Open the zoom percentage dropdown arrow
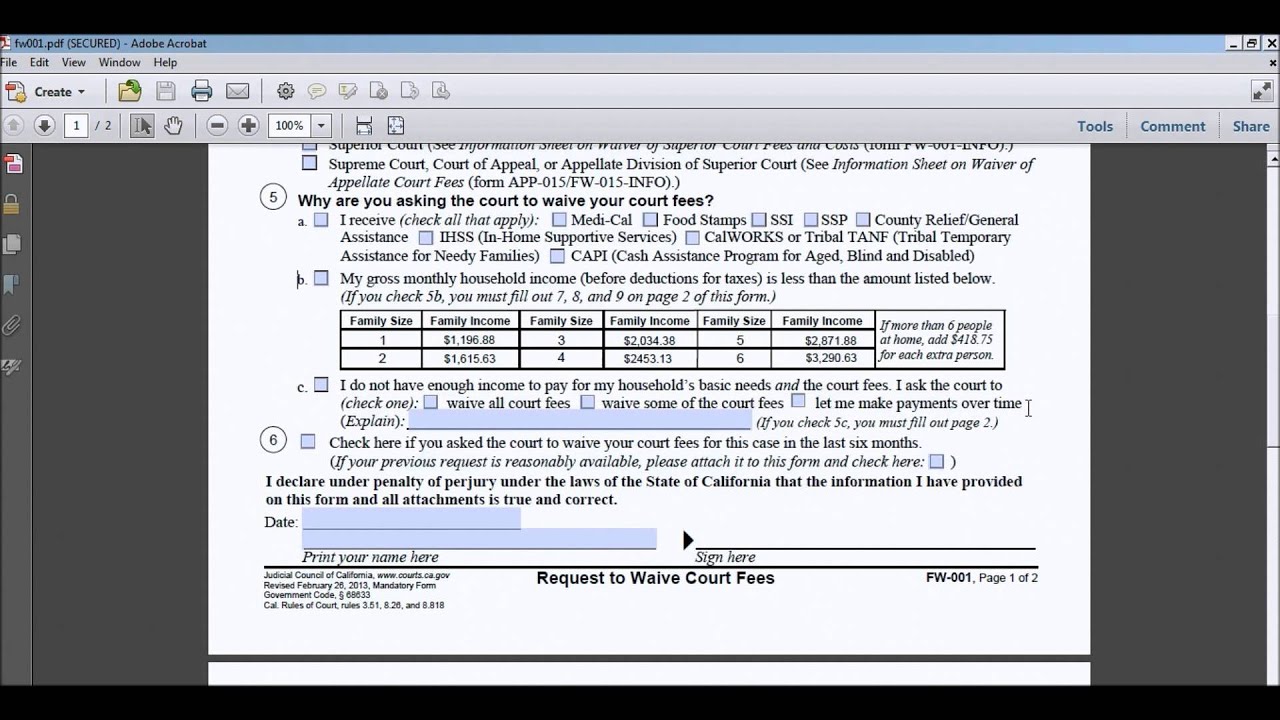This screenshot has width=1280, height=720. click(321, 125)
